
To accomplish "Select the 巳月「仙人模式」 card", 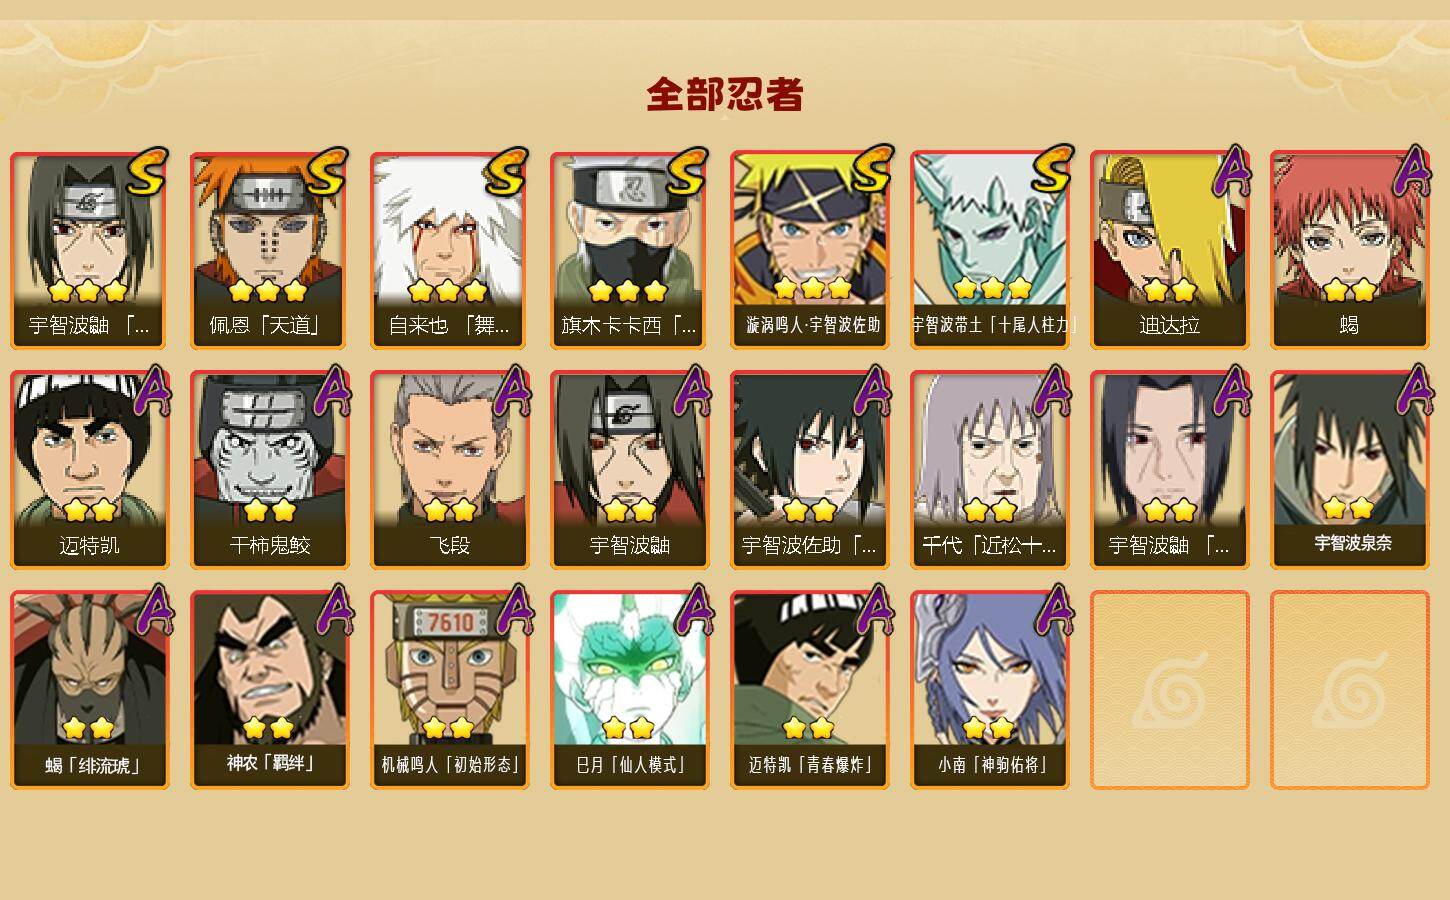I will coord(629,690).
